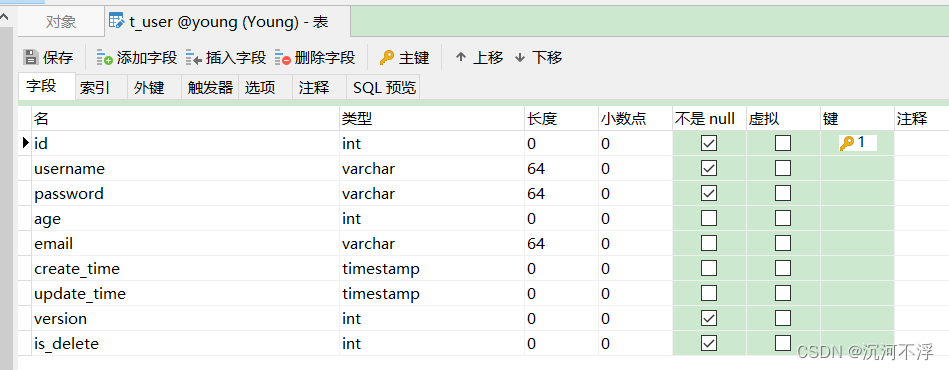Click the Delete Field (删除字段) icon
The height and width of the screenshot is (370, 949).
coord(283,58)
